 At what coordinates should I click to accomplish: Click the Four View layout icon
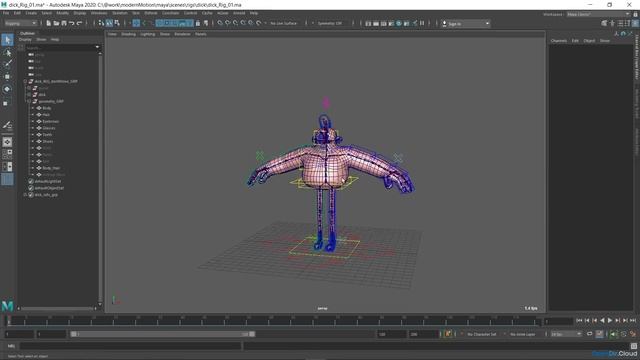pyautogui.click(x=7, y=154)
